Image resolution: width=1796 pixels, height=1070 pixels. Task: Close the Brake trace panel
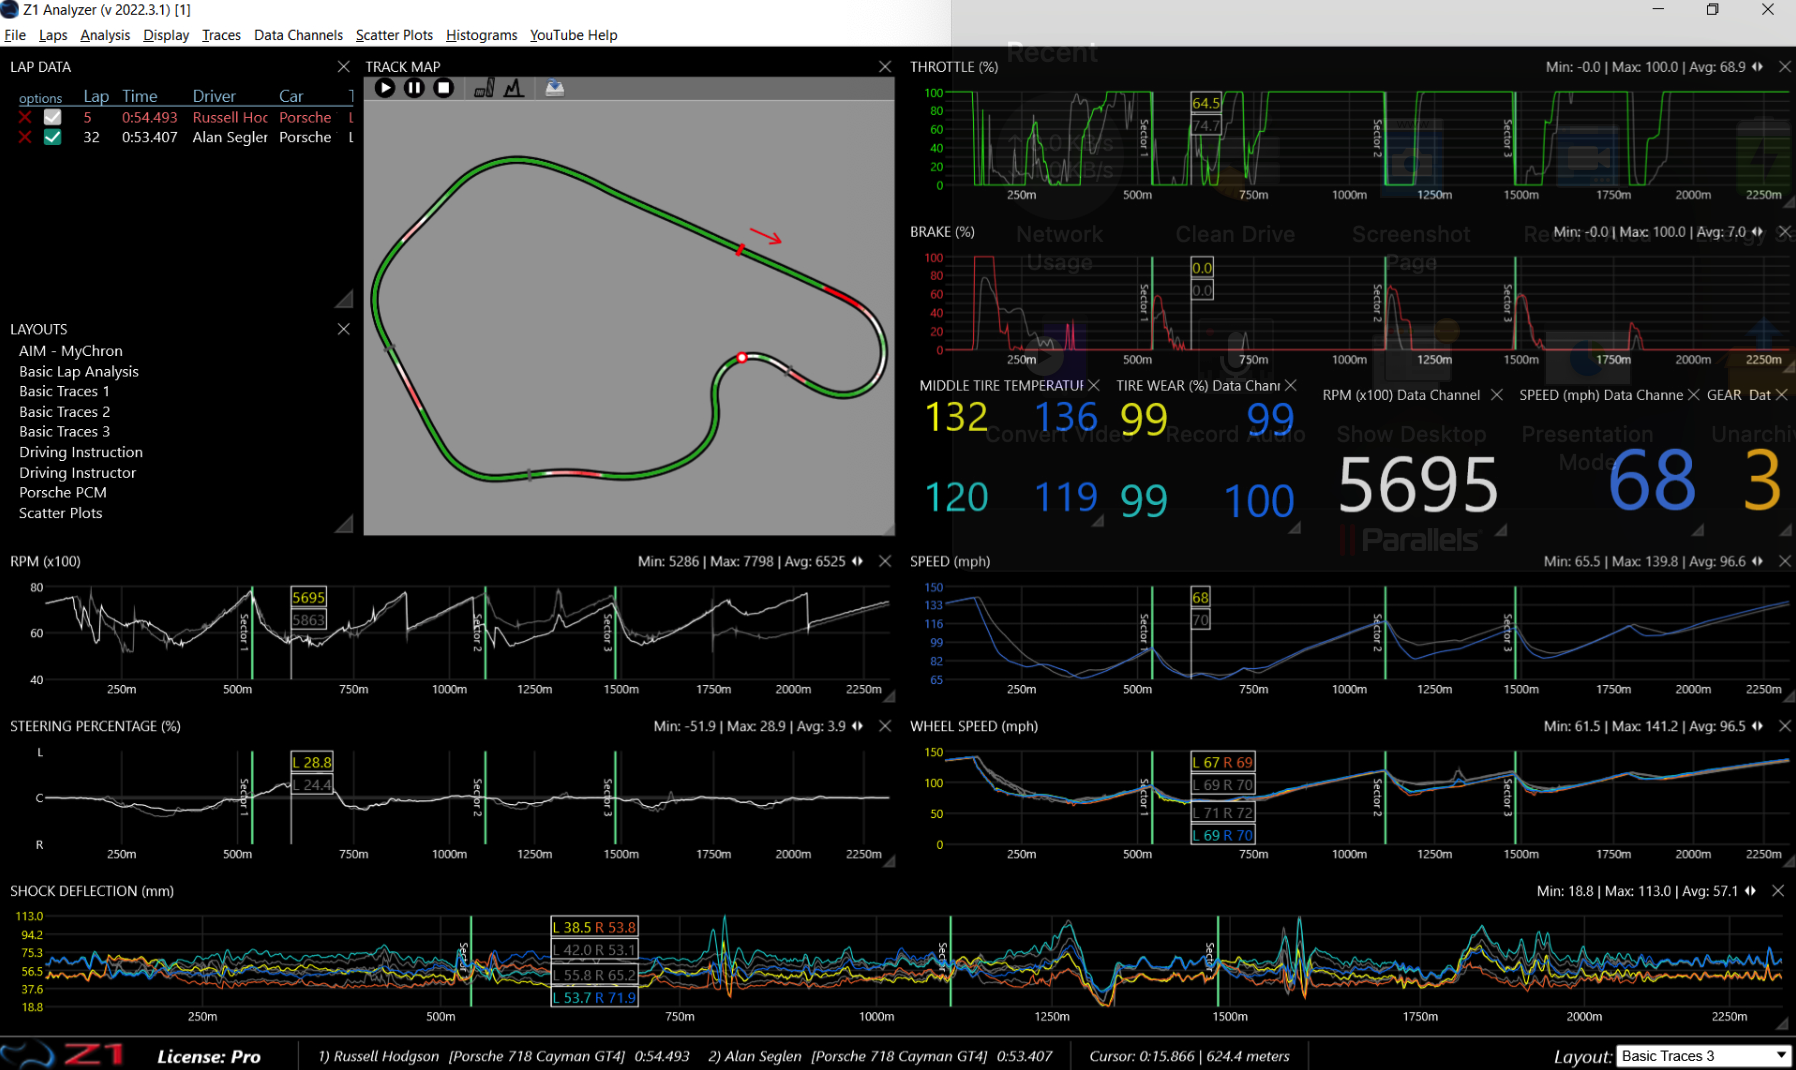pyautogui.click(x=1785, y=231)
